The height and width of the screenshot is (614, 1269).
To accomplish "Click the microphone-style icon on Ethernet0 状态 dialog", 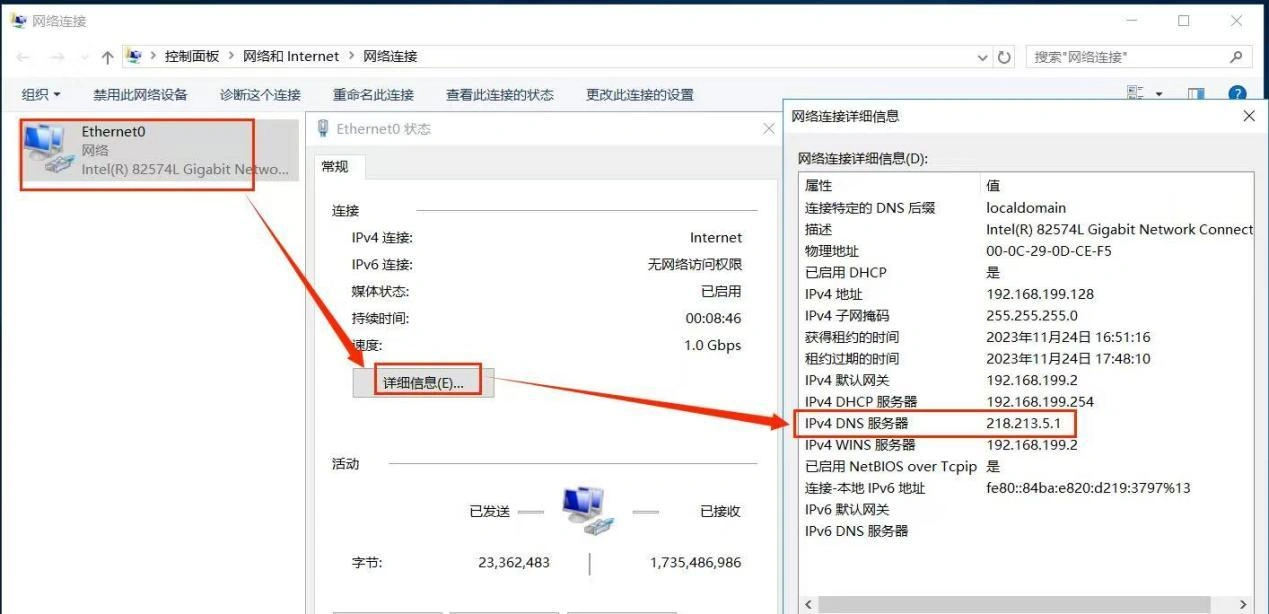I will pos(321,127).
